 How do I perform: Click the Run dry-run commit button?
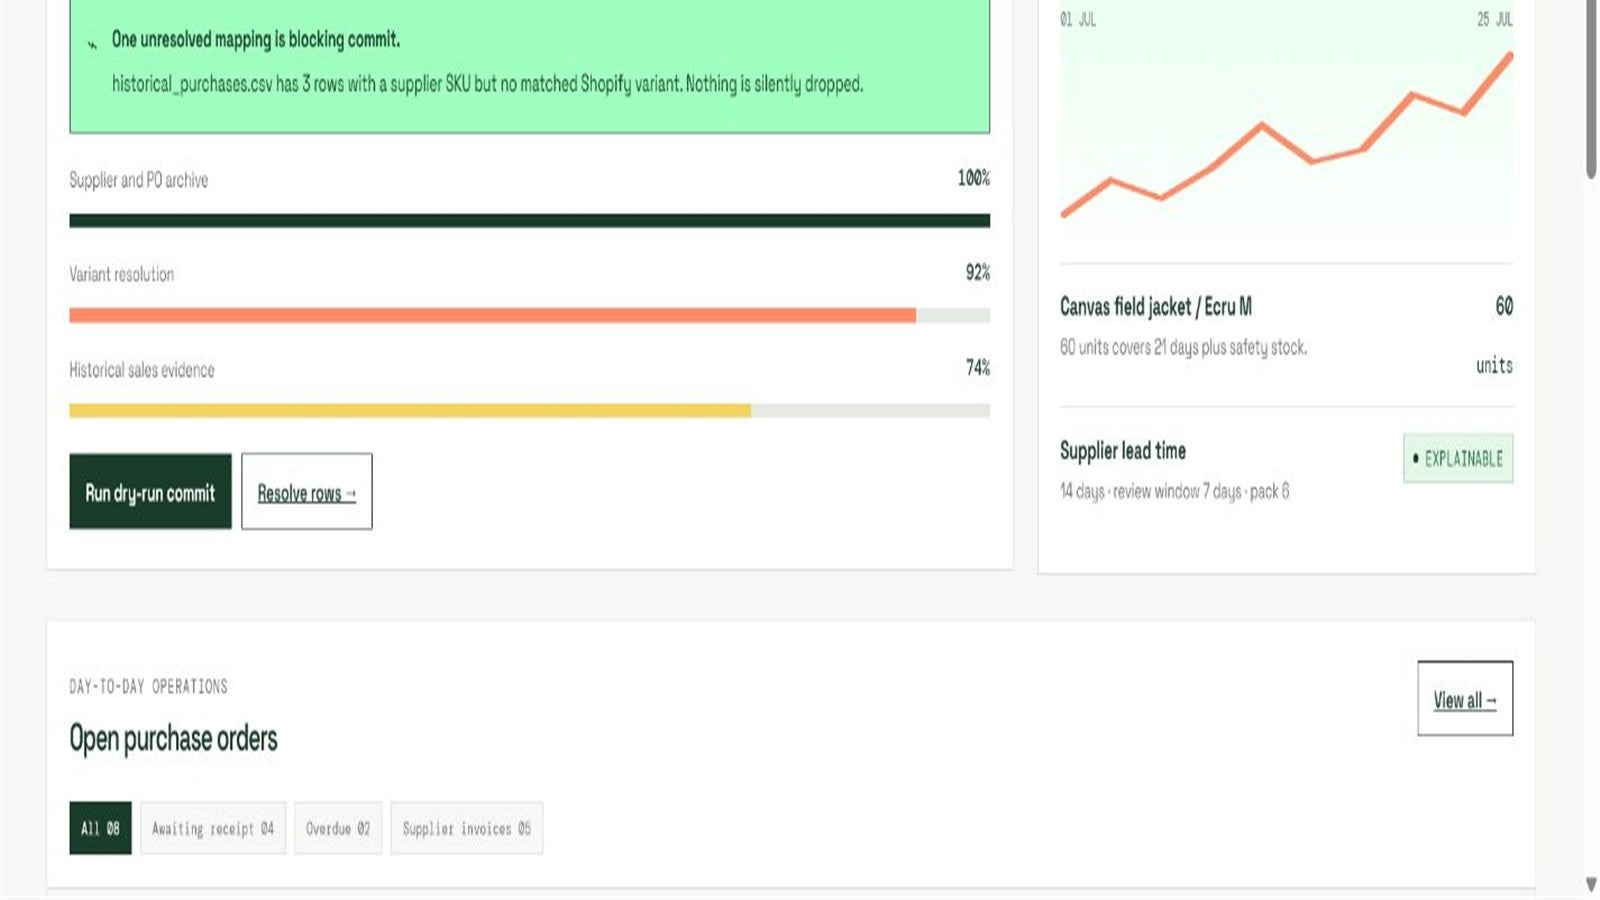pos(150,491)
